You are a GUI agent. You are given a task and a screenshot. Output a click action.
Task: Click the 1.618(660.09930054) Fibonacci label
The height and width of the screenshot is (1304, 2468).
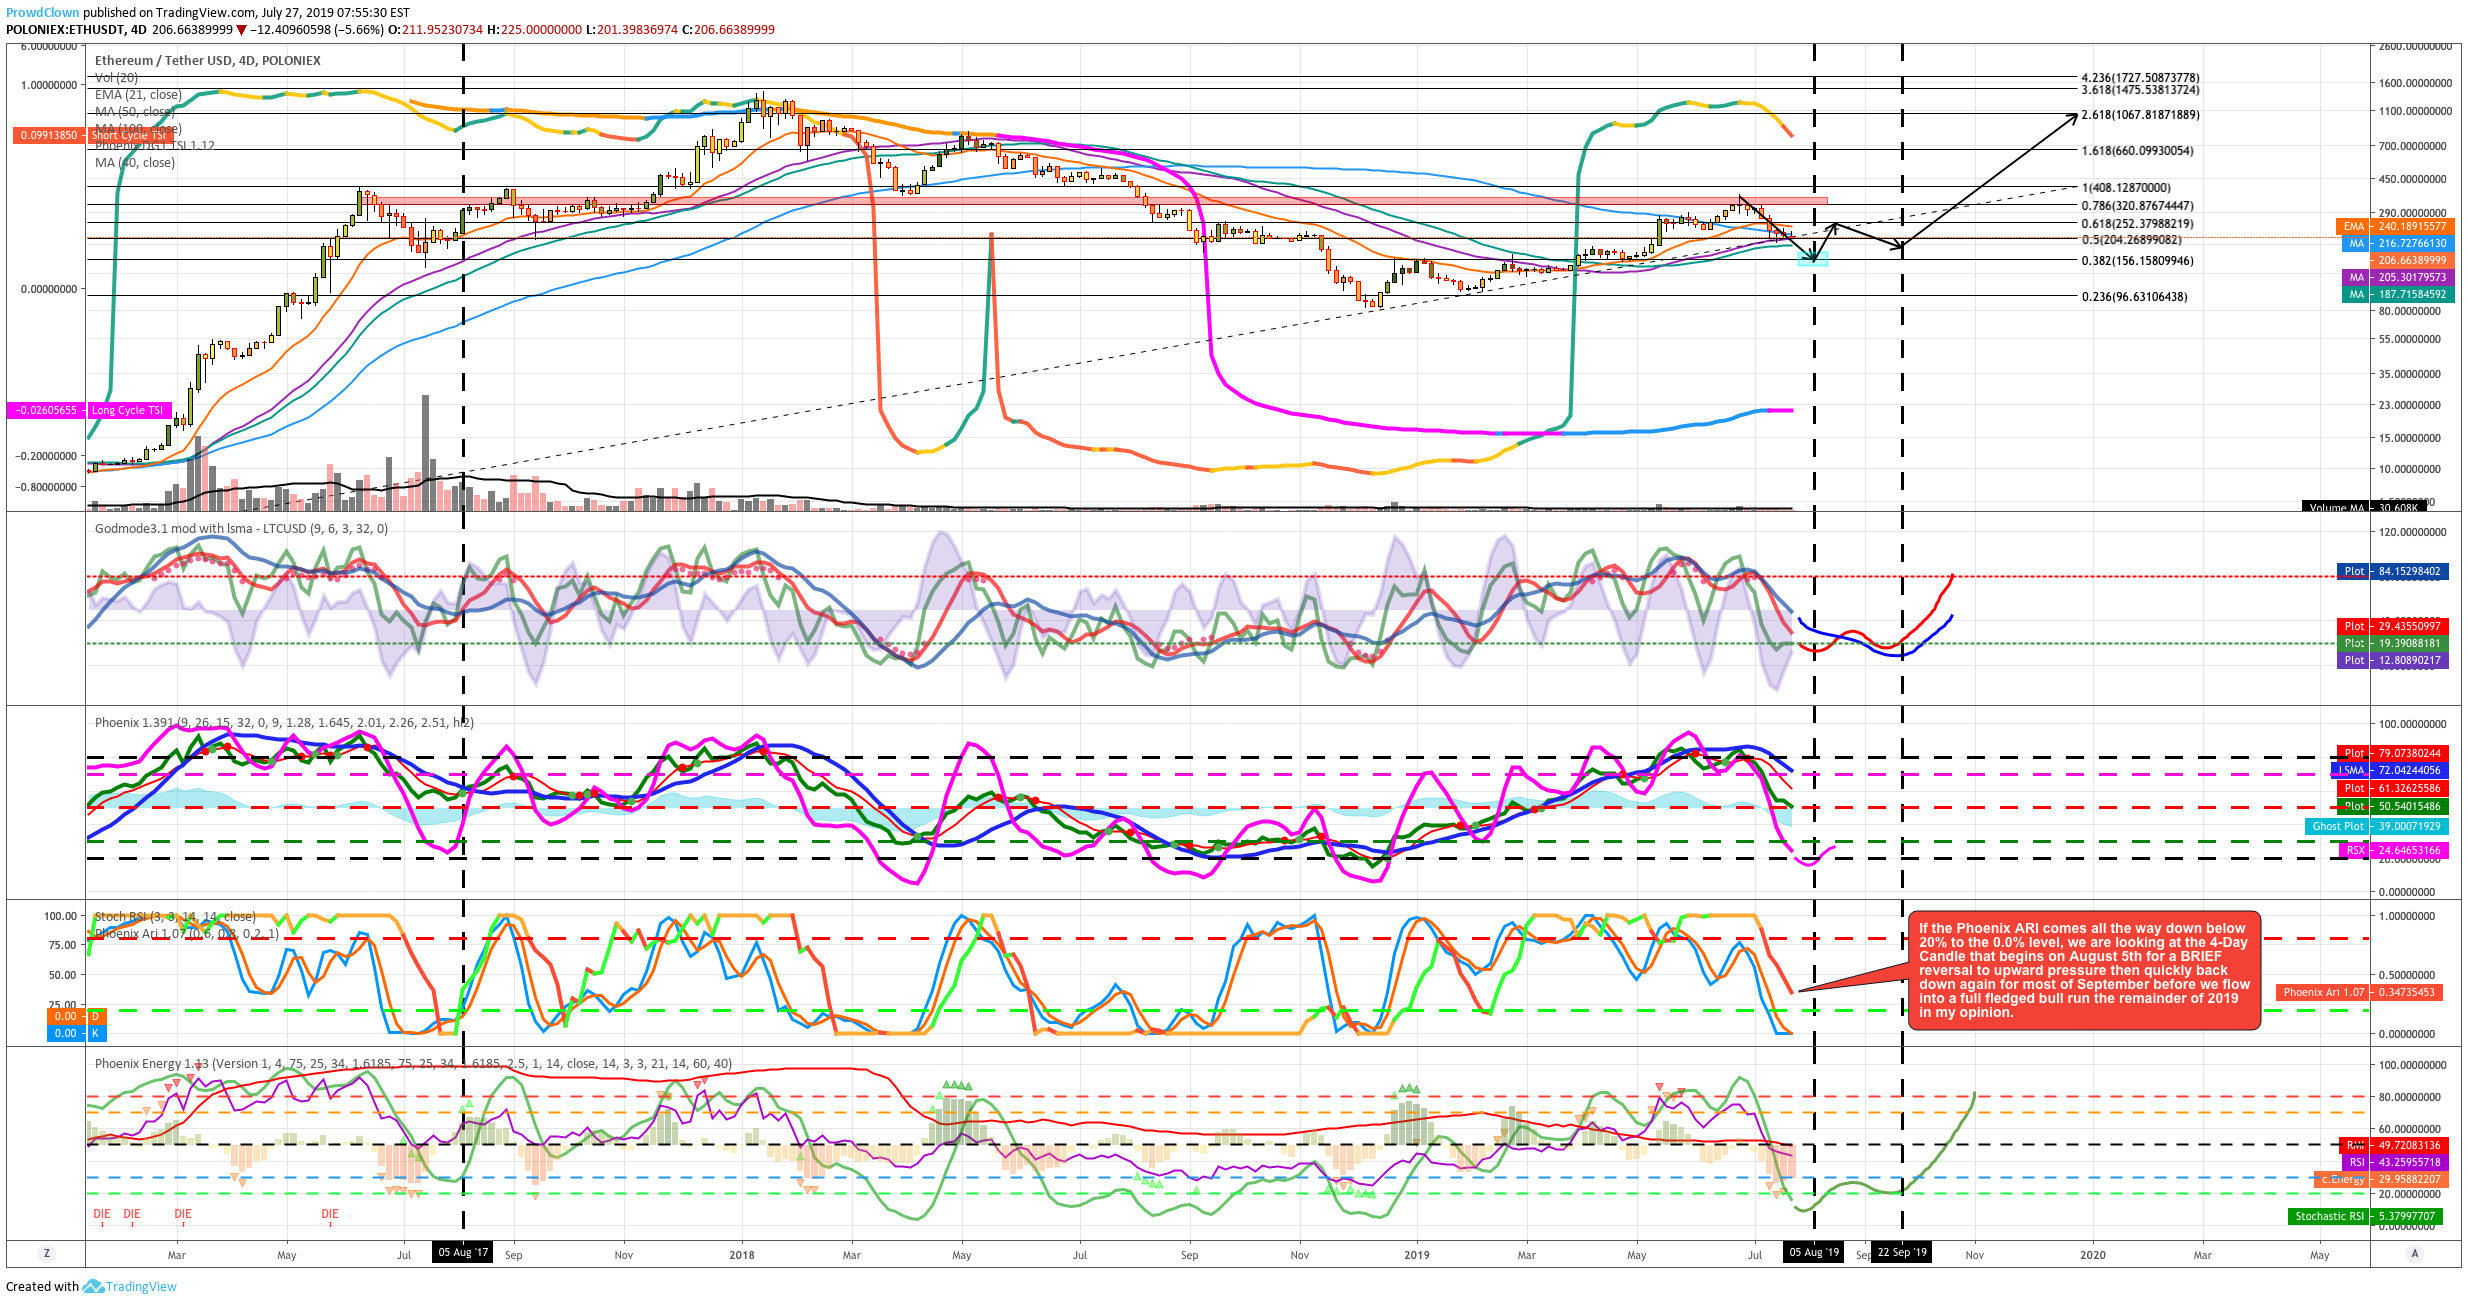(x=2137, y=151)
